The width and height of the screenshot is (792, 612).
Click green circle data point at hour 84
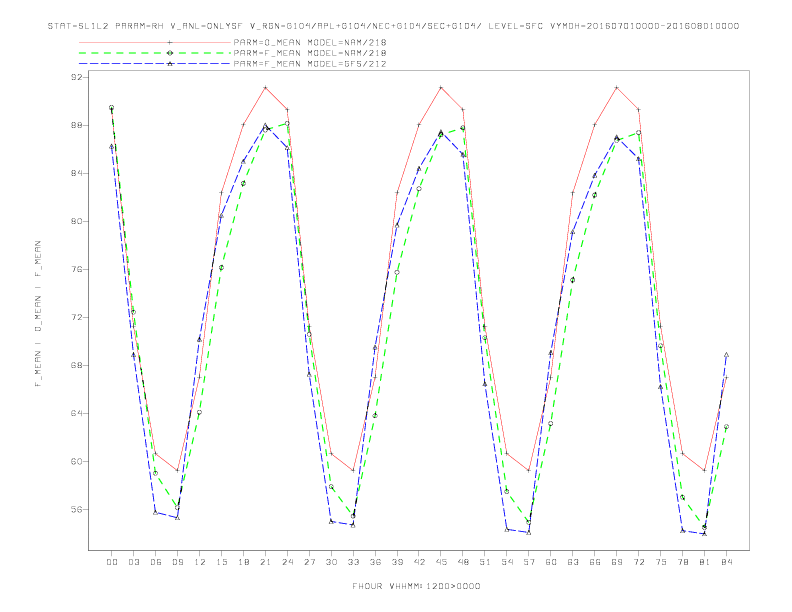click(x=726, y=427)
